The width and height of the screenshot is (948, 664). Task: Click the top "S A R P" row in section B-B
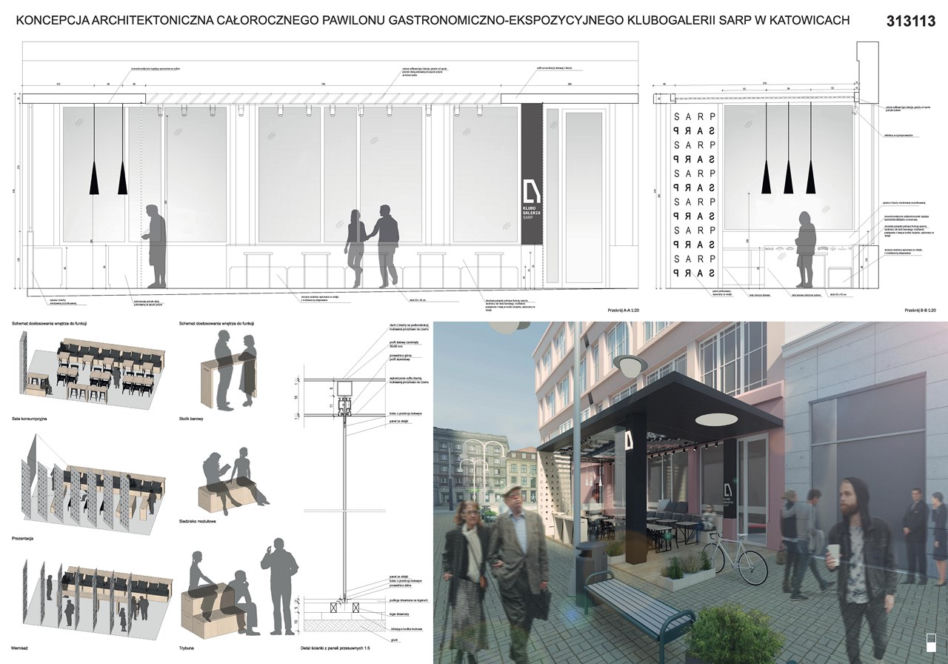click(x=695, y=116)
